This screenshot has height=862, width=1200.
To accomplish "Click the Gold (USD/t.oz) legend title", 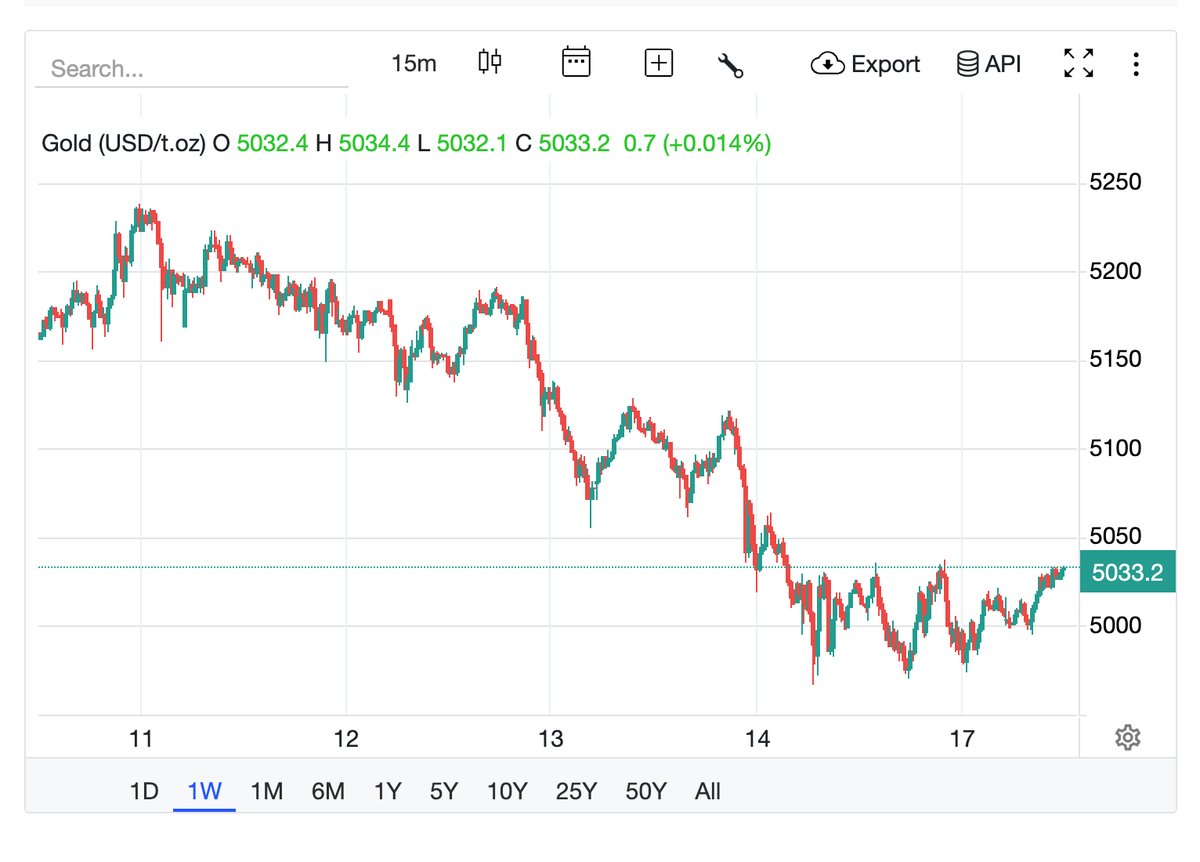I will coord(123,143).
